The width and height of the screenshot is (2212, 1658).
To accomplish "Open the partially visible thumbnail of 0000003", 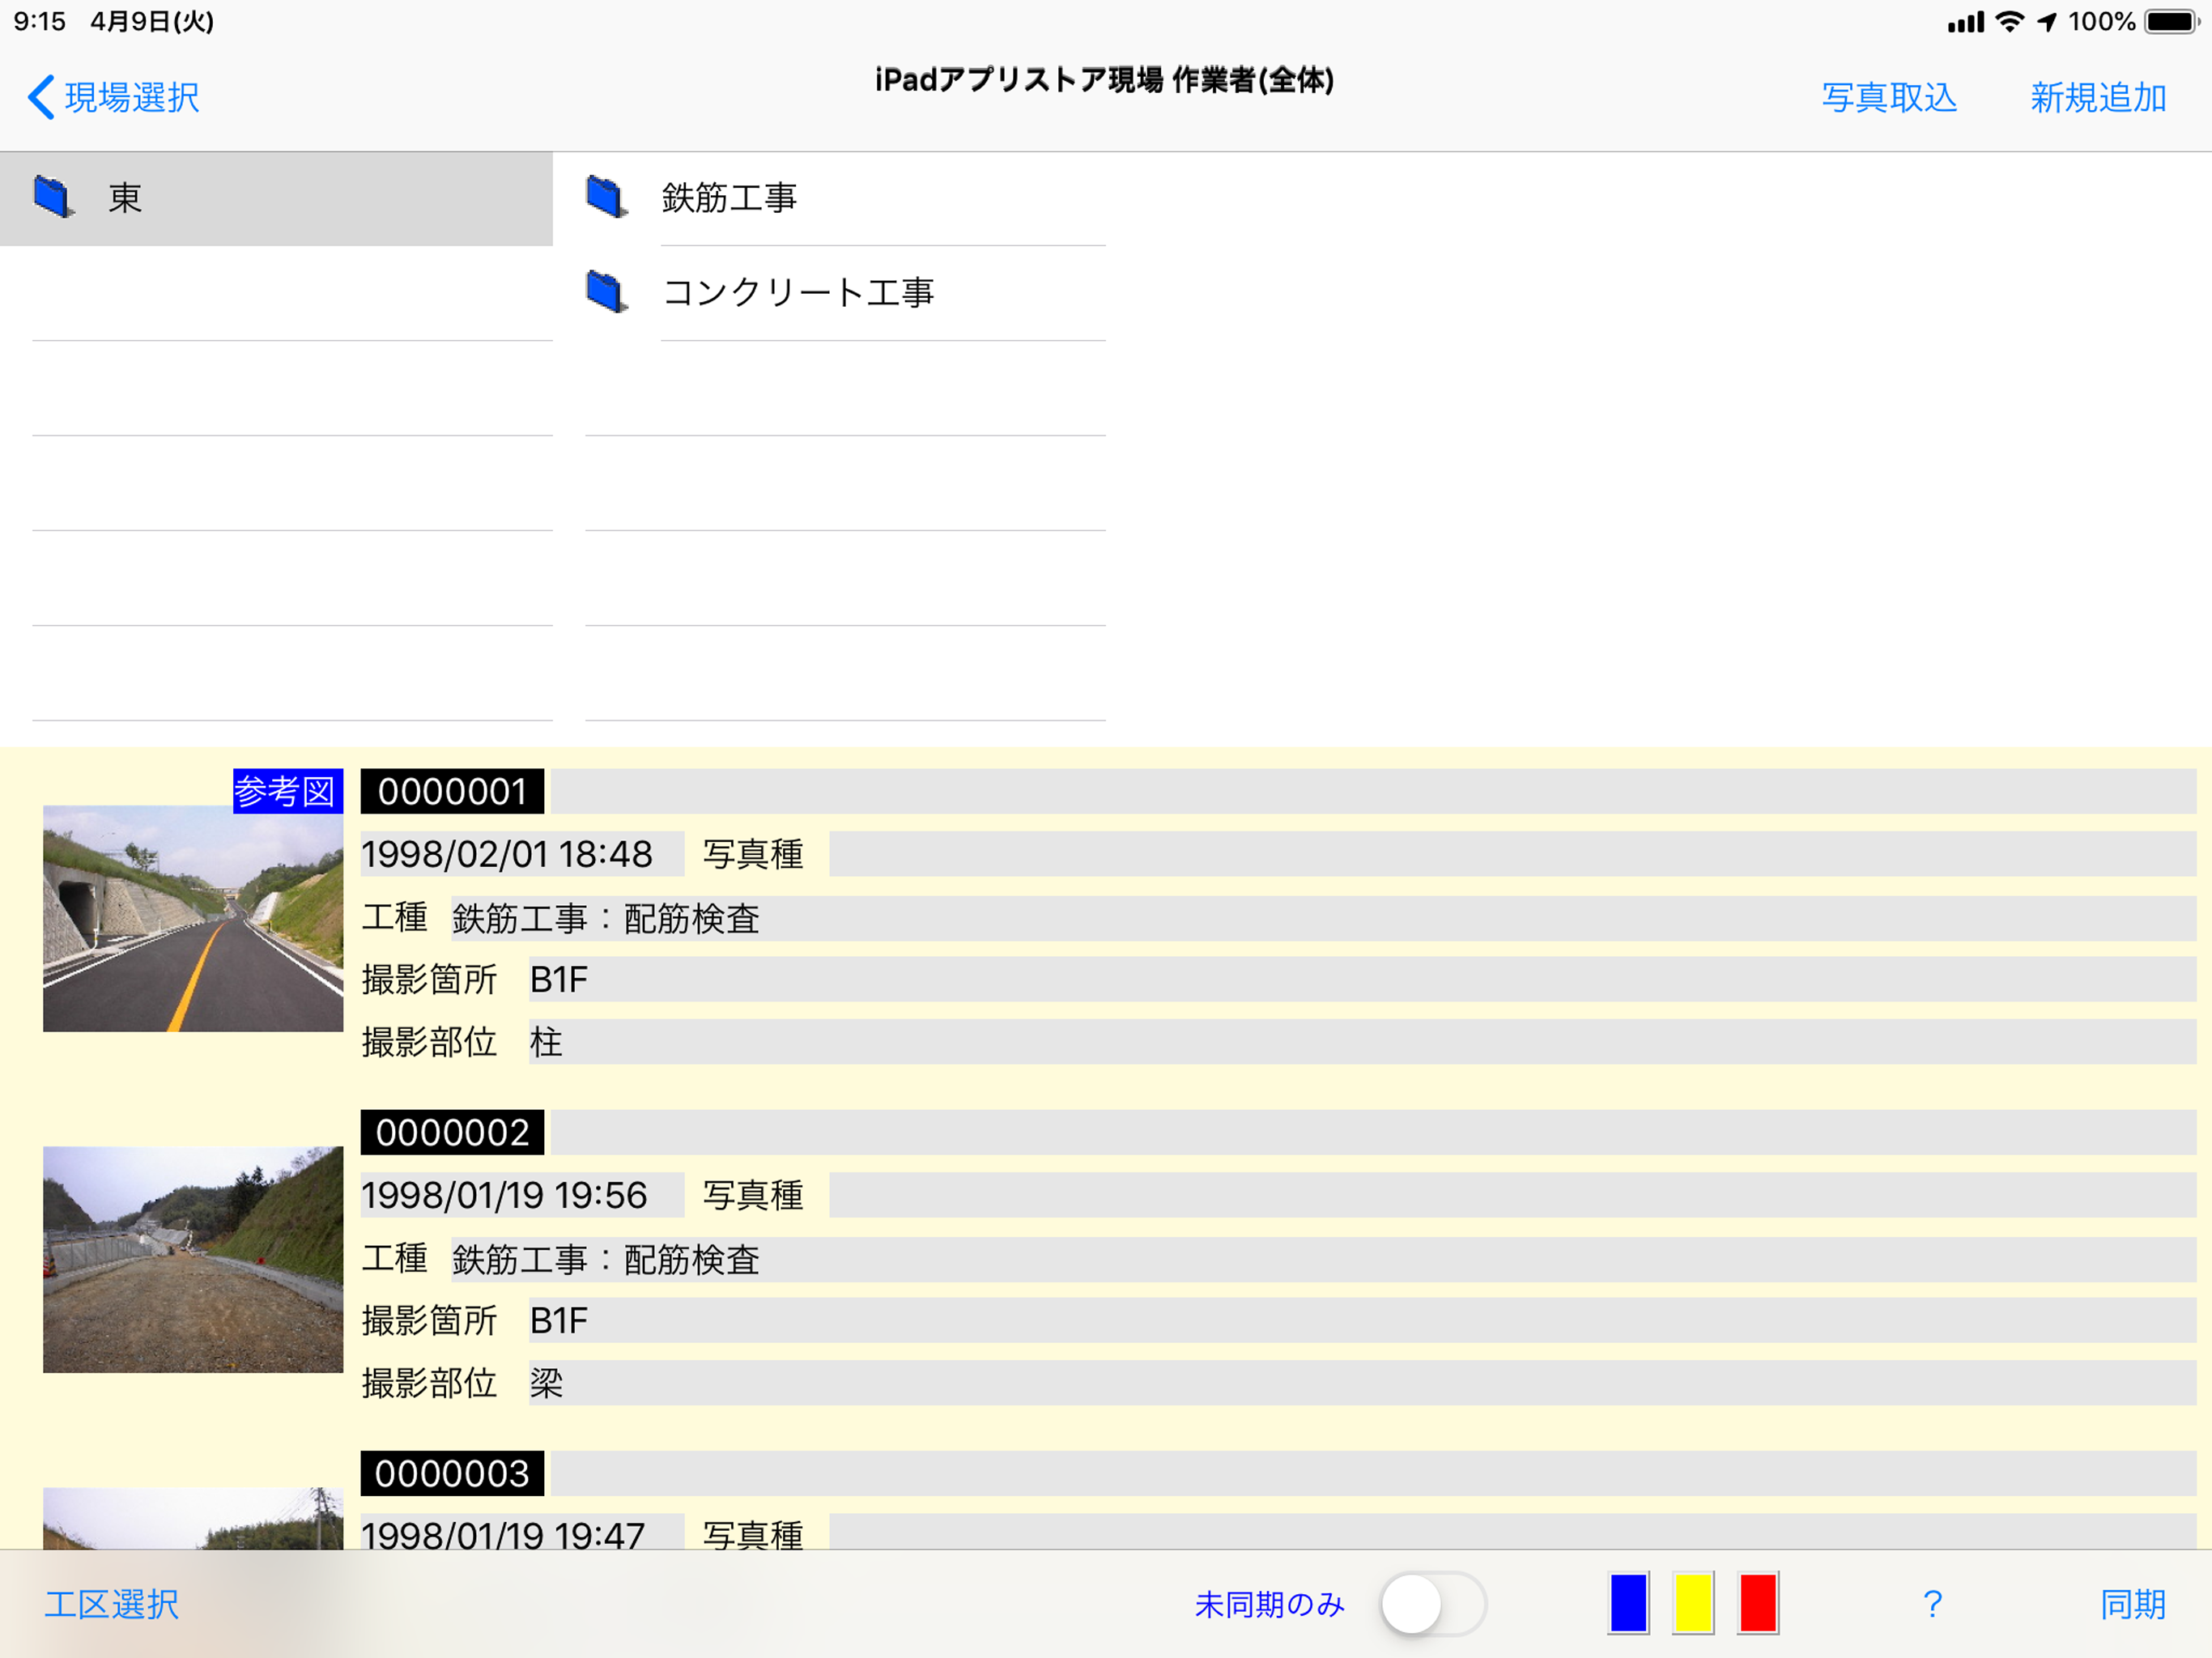I will coord(193,1518).
